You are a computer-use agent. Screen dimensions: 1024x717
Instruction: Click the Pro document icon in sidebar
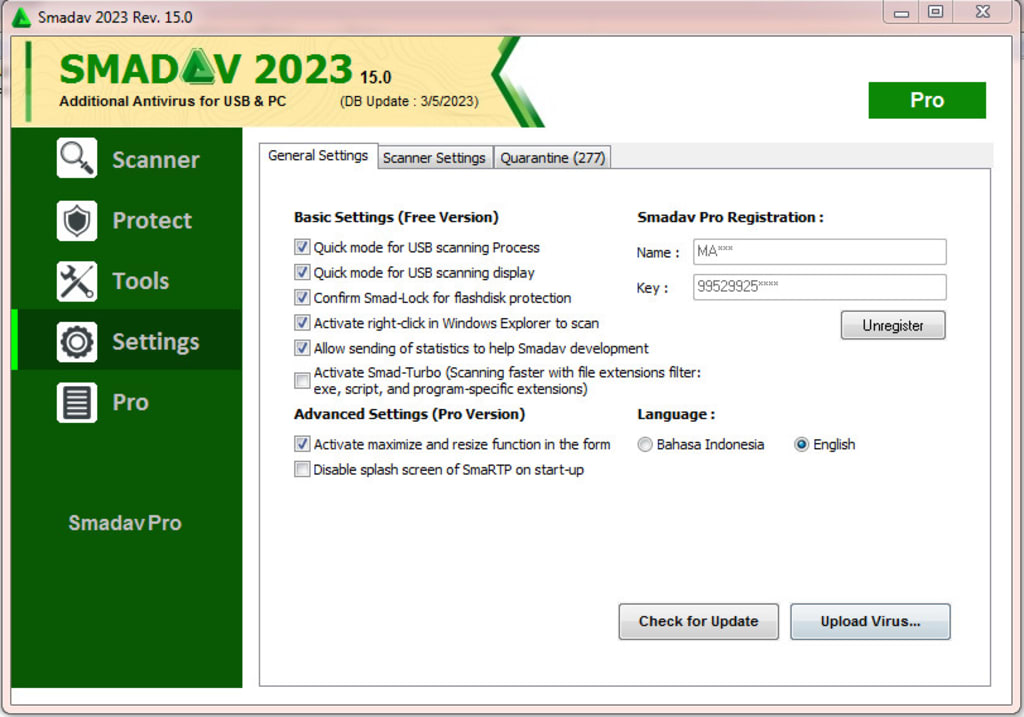77,402
